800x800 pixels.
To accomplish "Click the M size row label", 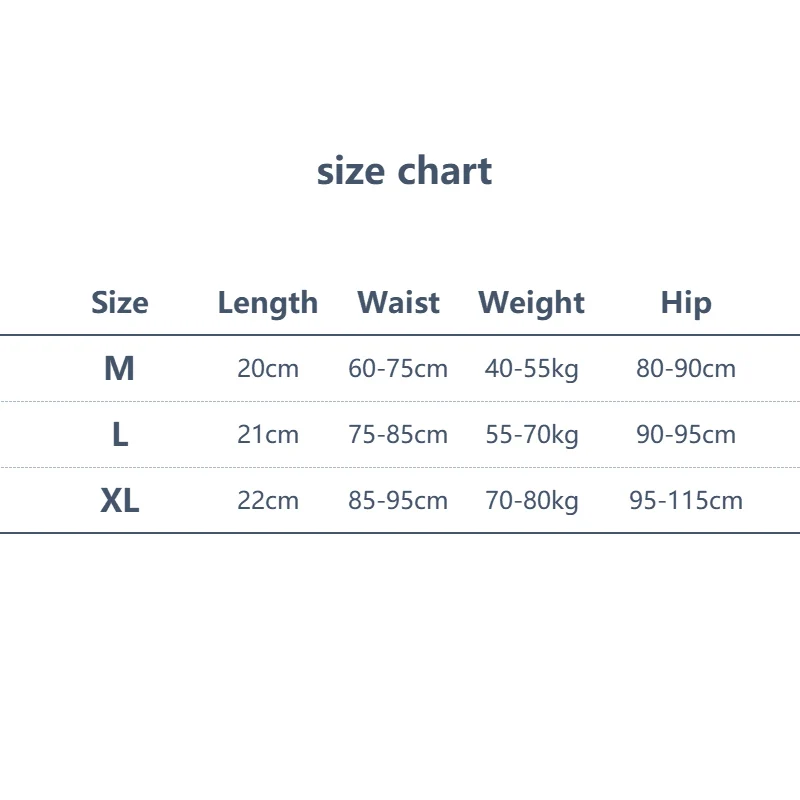I will pyautogui.click(x=119, y=368).
